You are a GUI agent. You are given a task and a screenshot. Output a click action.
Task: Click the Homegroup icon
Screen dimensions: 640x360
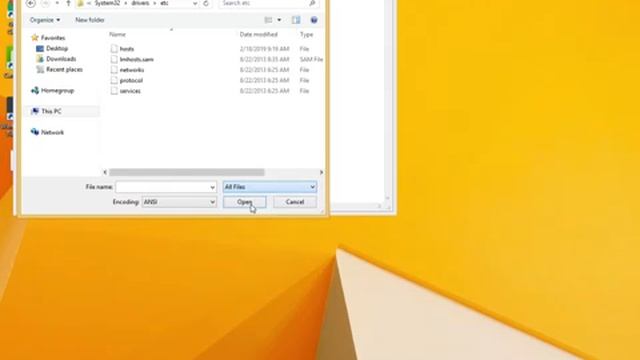tap(35, 90)
